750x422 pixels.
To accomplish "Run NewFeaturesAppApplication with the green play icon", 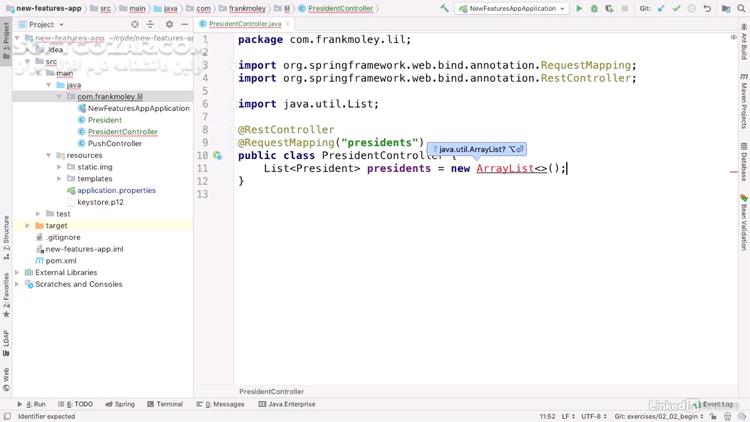I will [579, 8].
